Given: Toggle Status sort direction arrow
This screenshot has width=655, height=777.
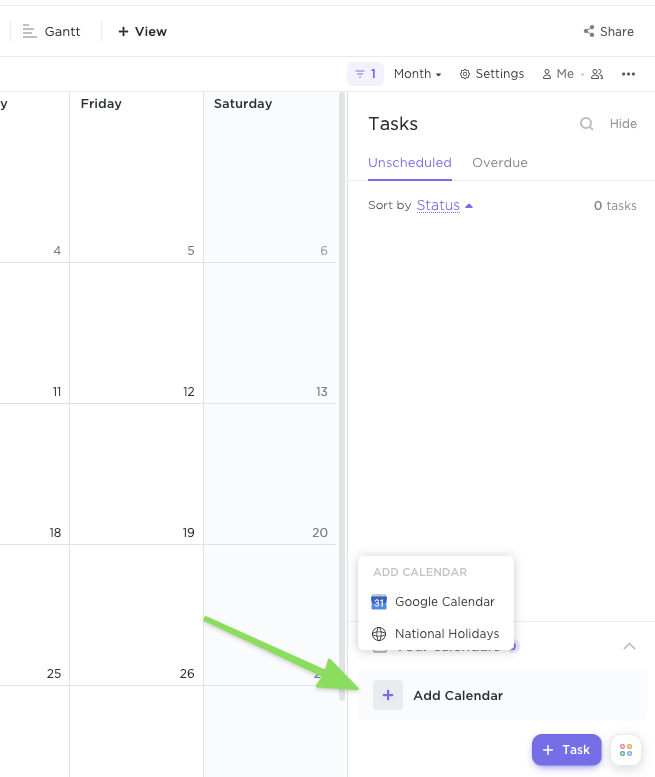Looking at the screenshot, I should pyautogui.click(x=469, y=206).
